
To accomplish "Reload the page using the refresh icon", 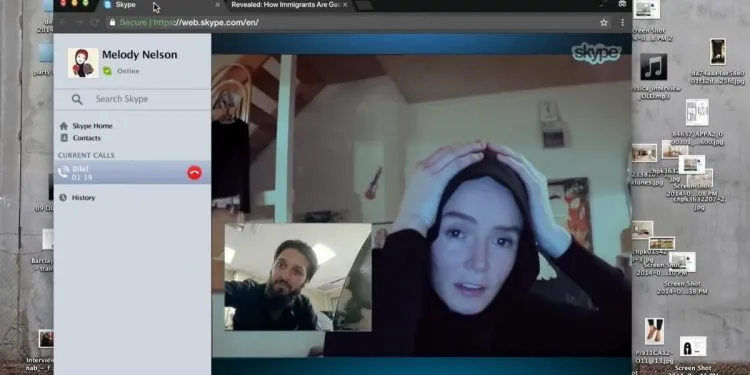I will coord(95,22).
